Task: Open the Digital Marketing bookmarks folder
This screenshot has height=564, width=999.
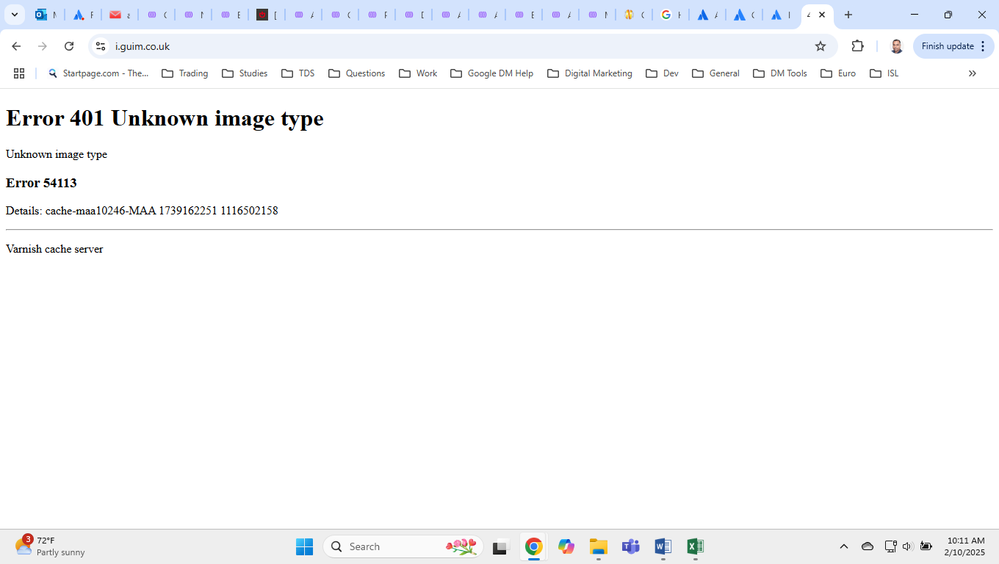Action: [x=590, y=73]
